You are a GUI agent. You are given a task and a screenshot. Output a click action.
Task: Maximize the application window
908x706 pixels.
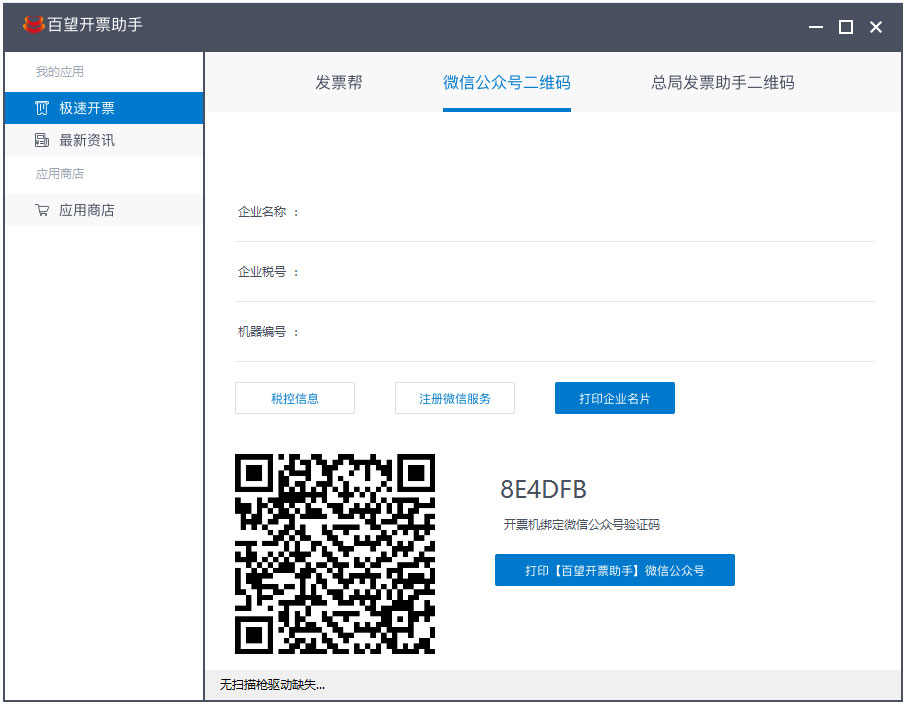(845, 27)
